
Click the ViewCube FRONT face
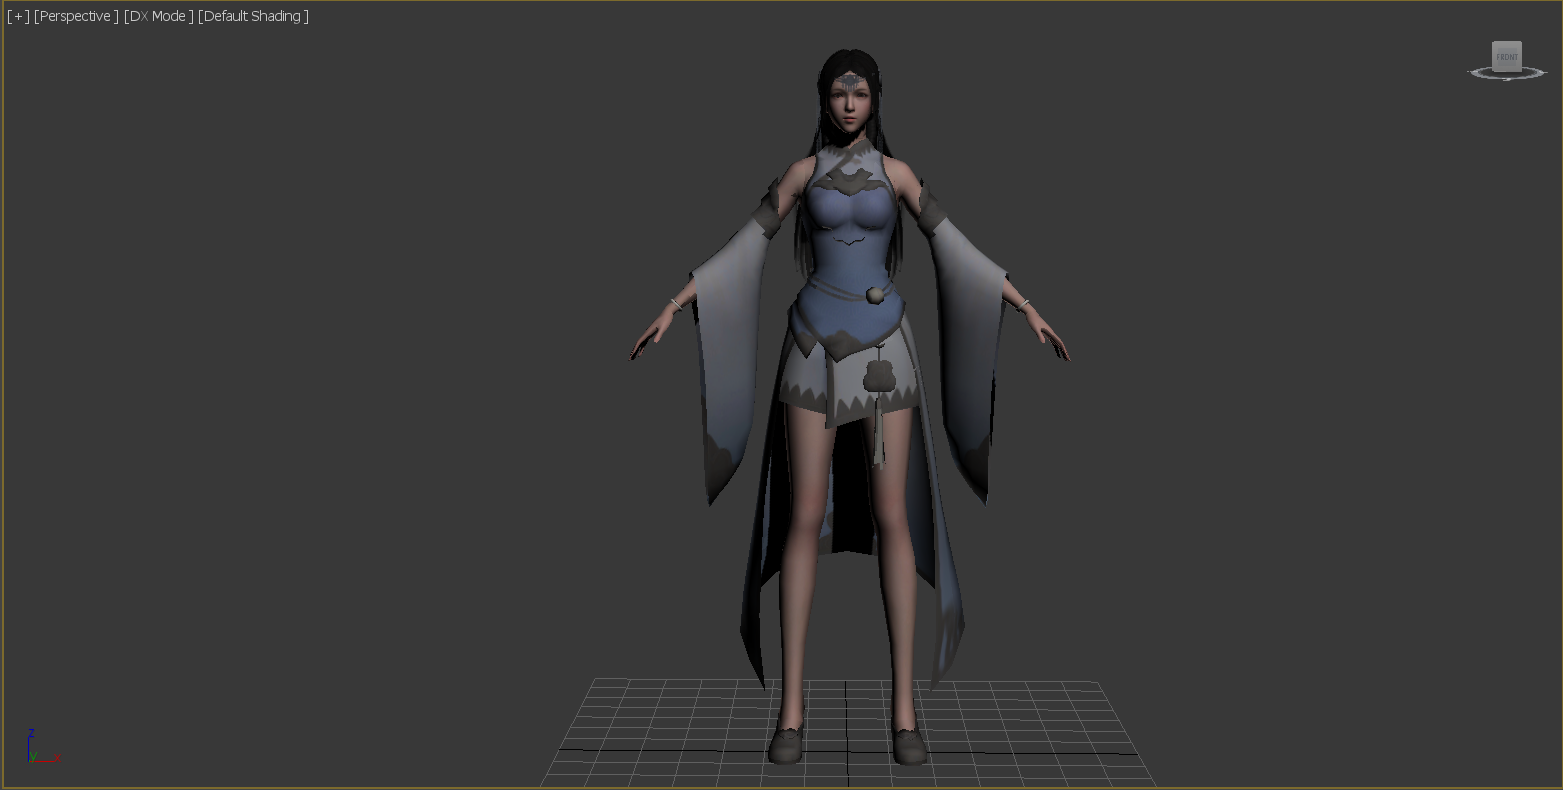coord(1506,57)
